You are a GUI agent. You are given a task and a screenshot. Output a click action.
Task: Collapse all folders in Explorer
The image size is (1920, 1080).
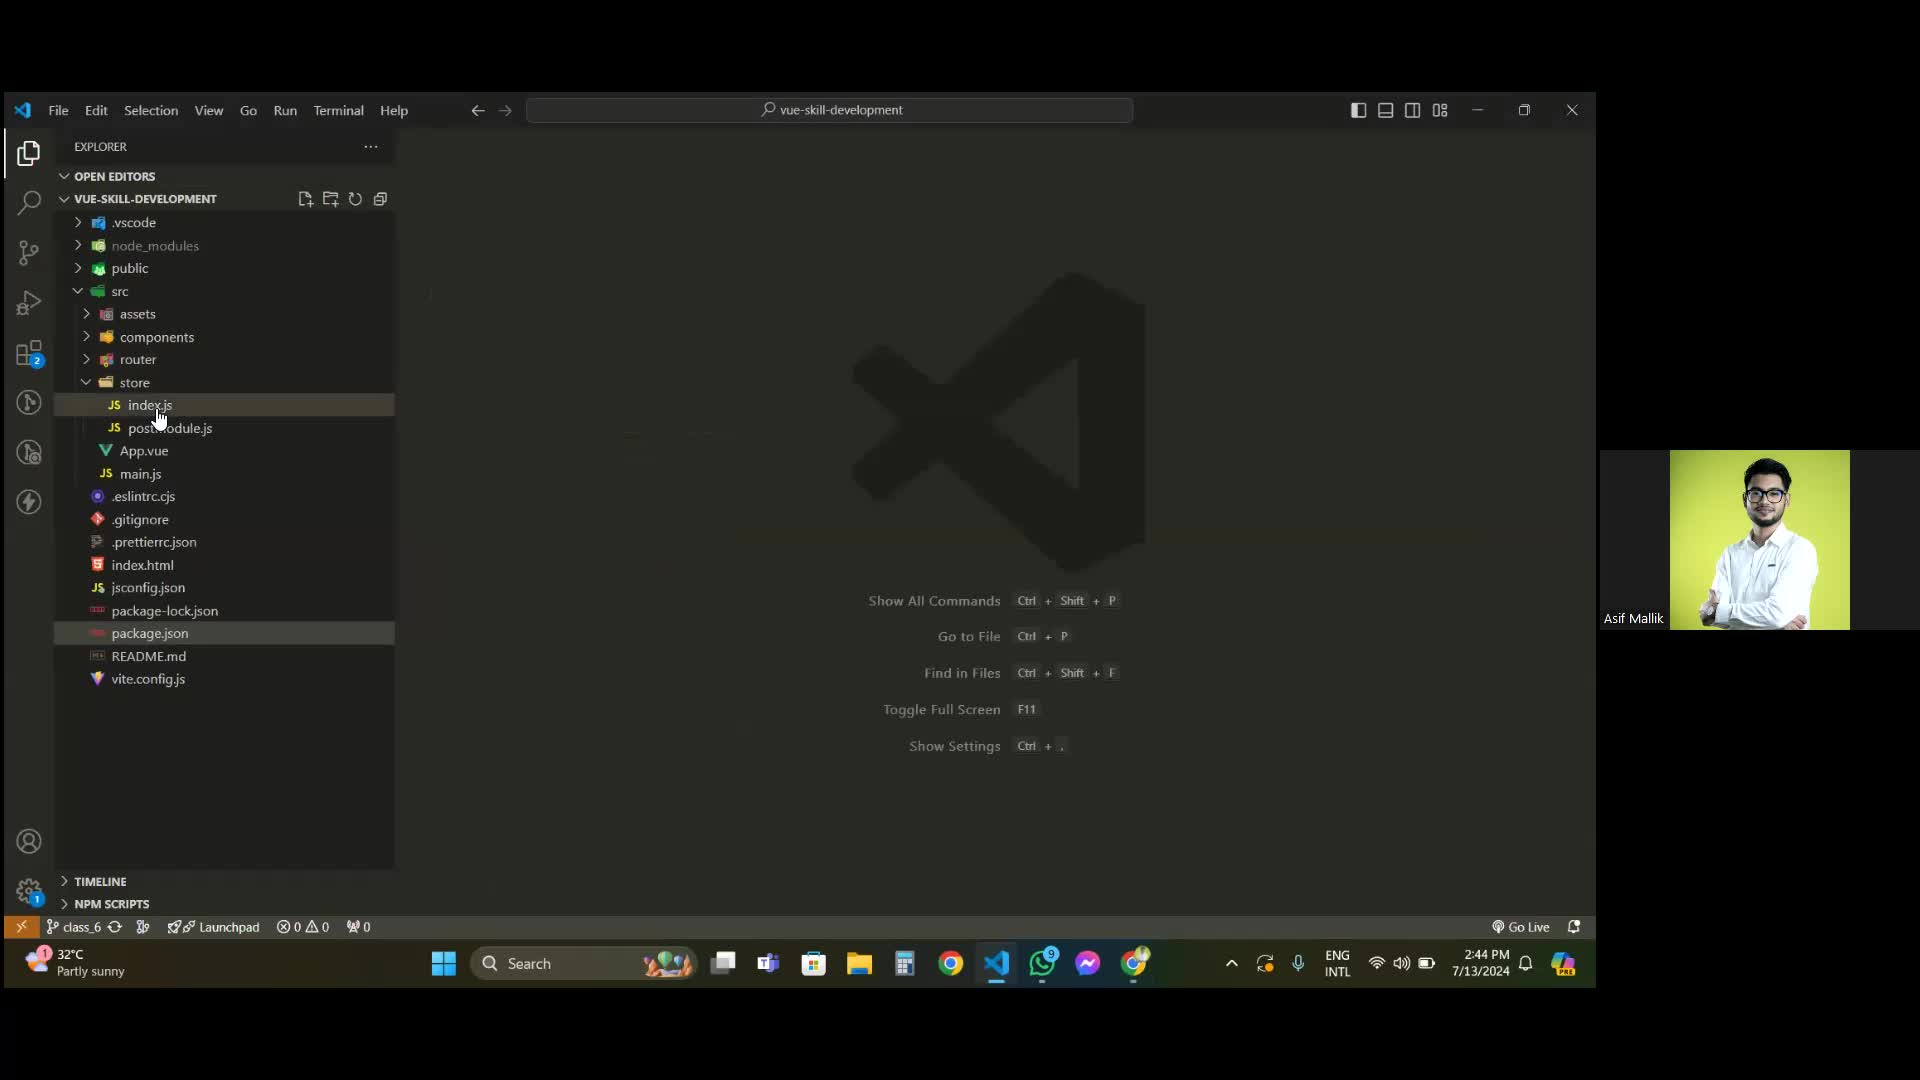click(380, 199)
